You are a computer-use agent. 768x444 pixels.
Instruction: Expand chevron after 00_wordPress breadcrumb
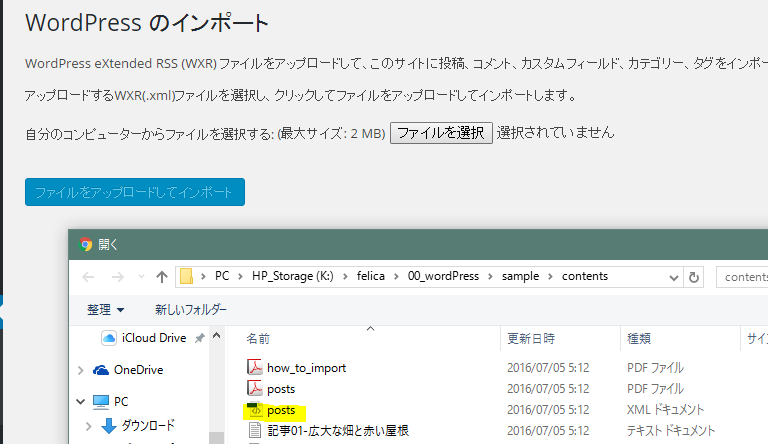click(x=490, y=277)
